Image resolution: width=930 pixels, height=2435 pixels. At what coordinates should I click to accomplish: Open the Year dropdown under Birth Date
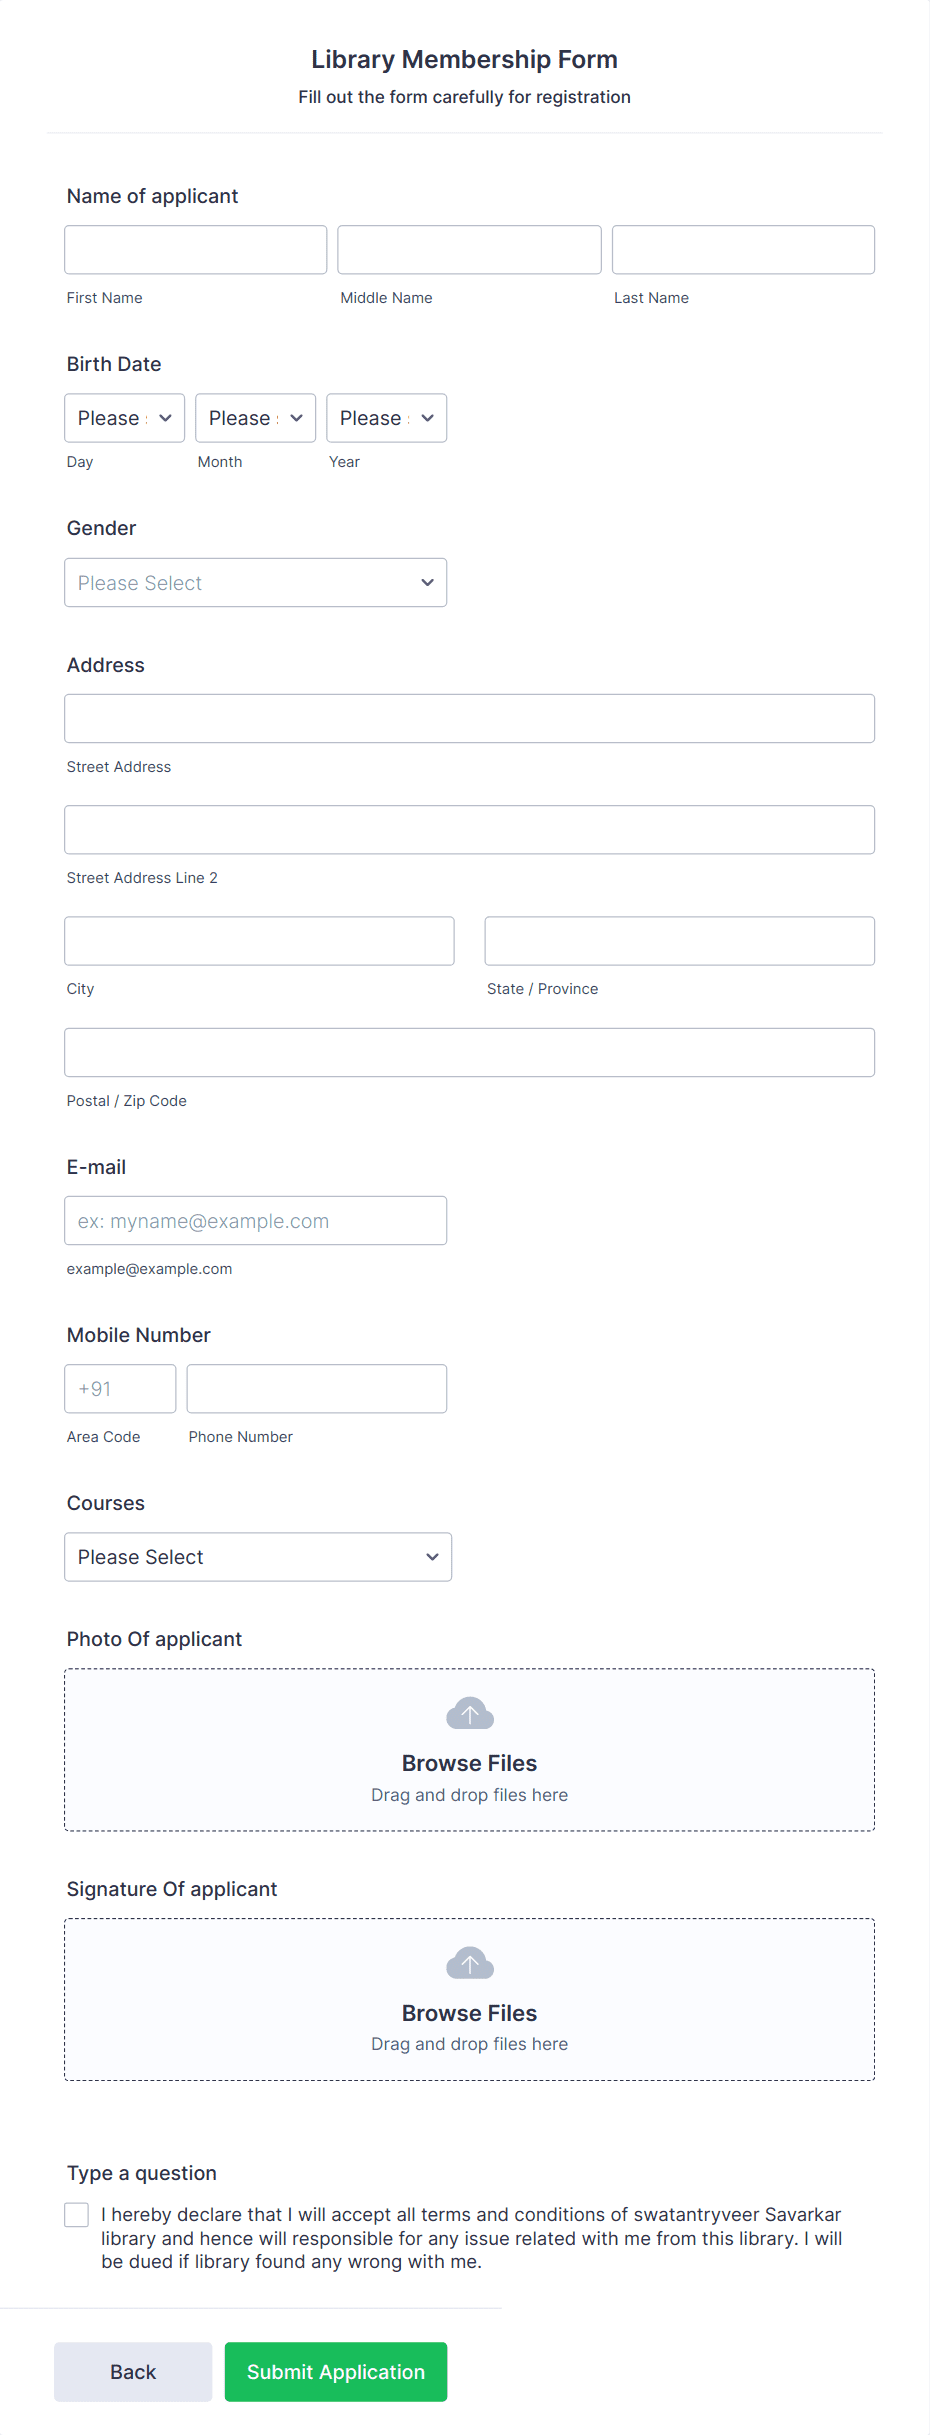coord(385,417)
